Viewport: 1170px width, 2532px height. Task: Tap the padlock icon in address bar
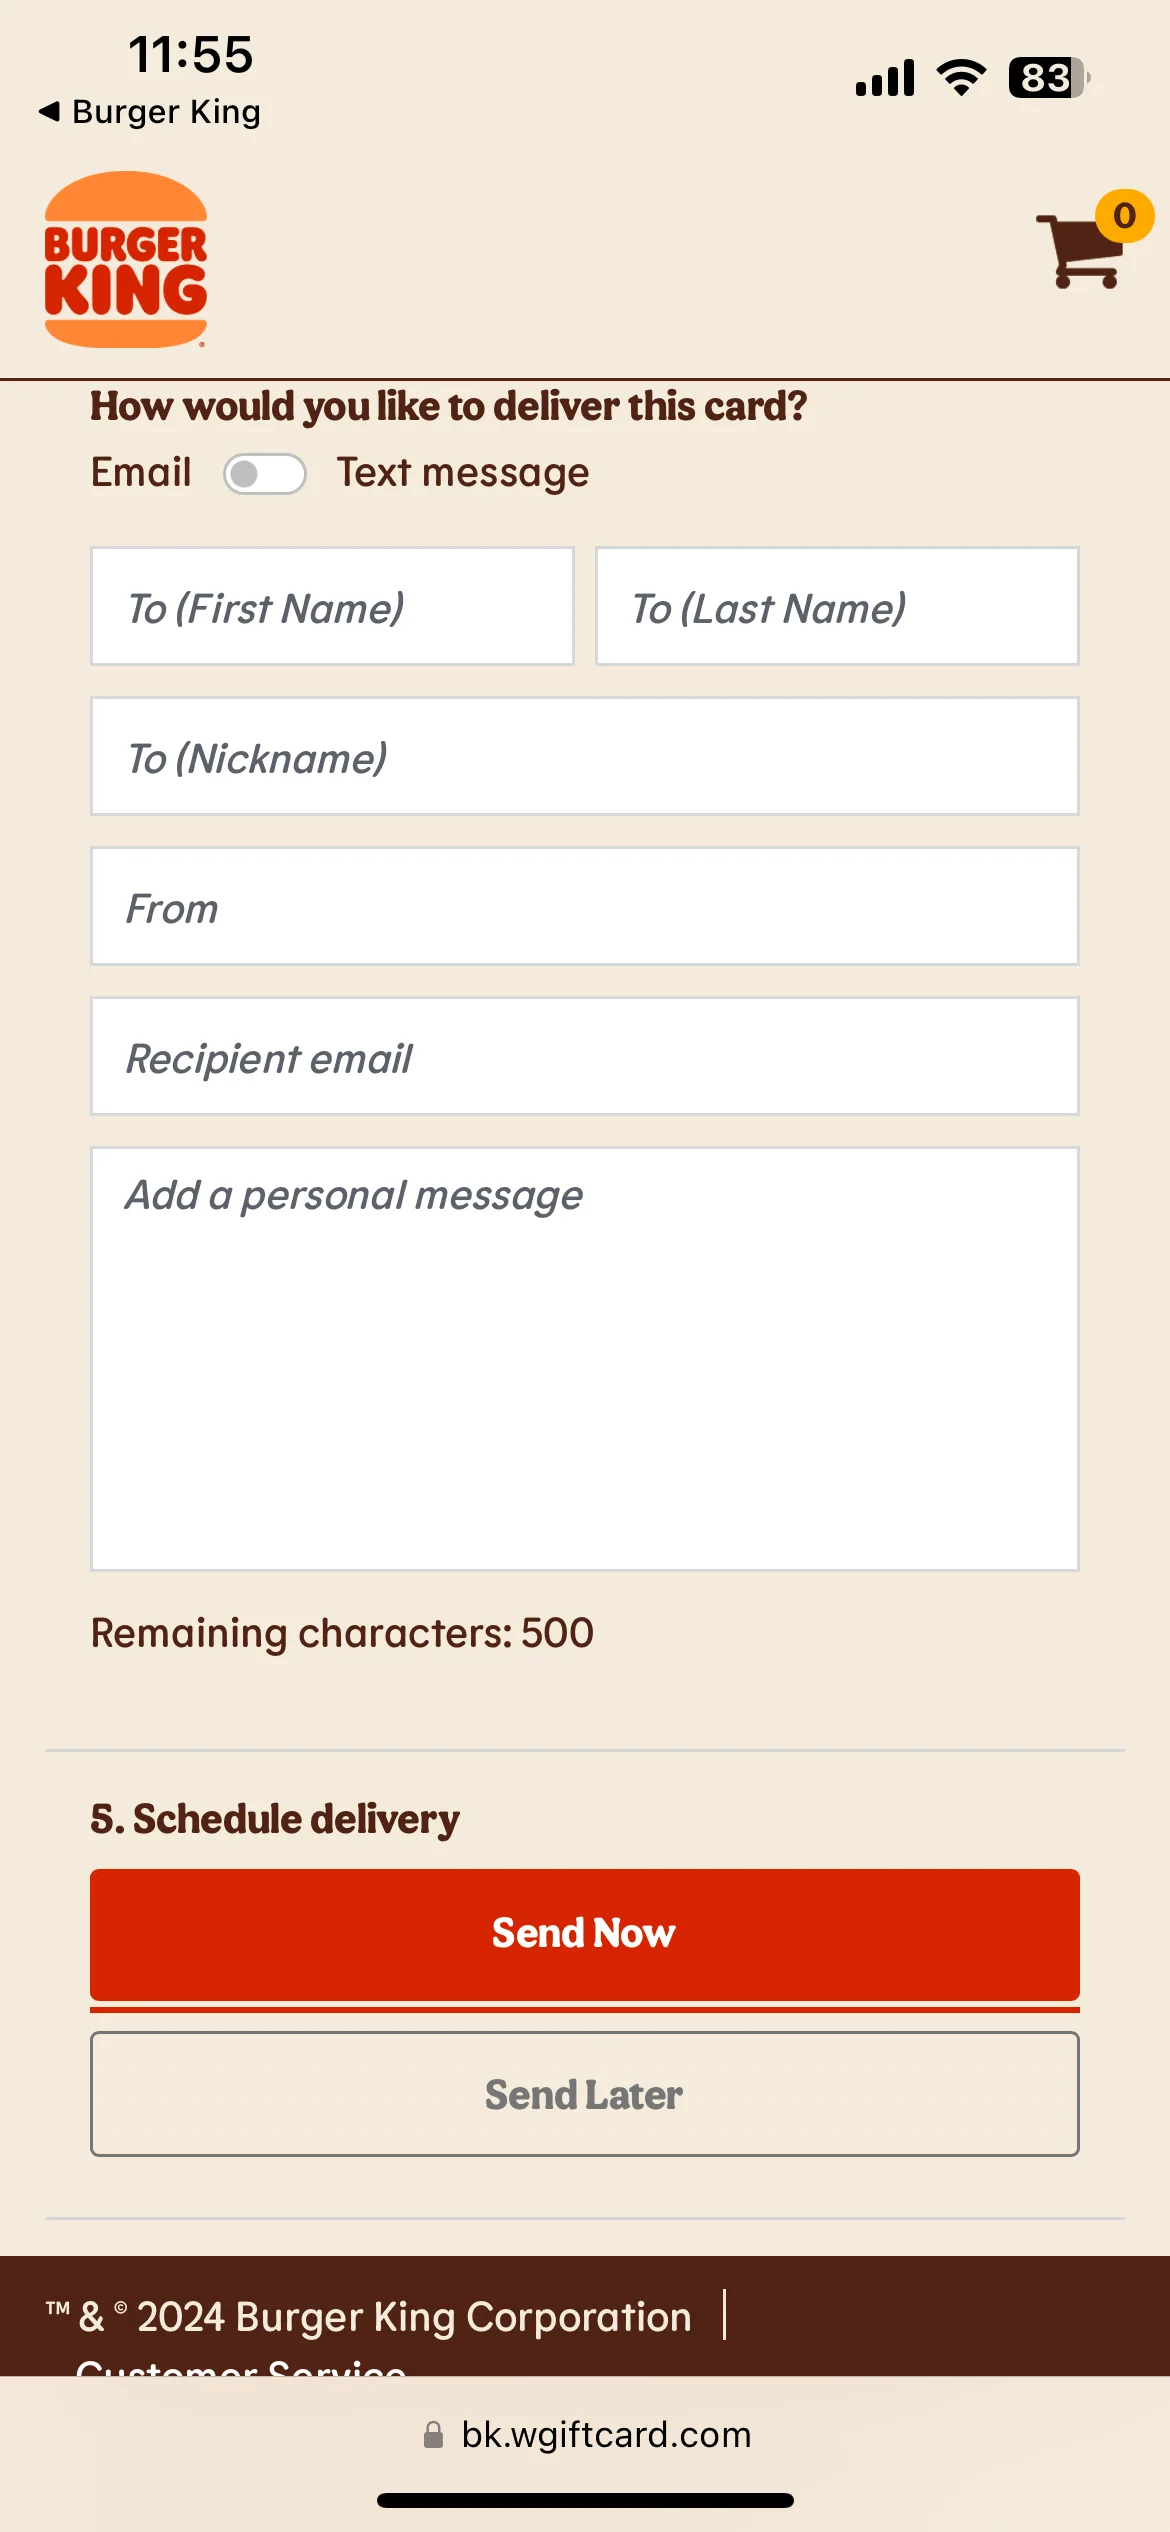click(x=433, y=2434)
